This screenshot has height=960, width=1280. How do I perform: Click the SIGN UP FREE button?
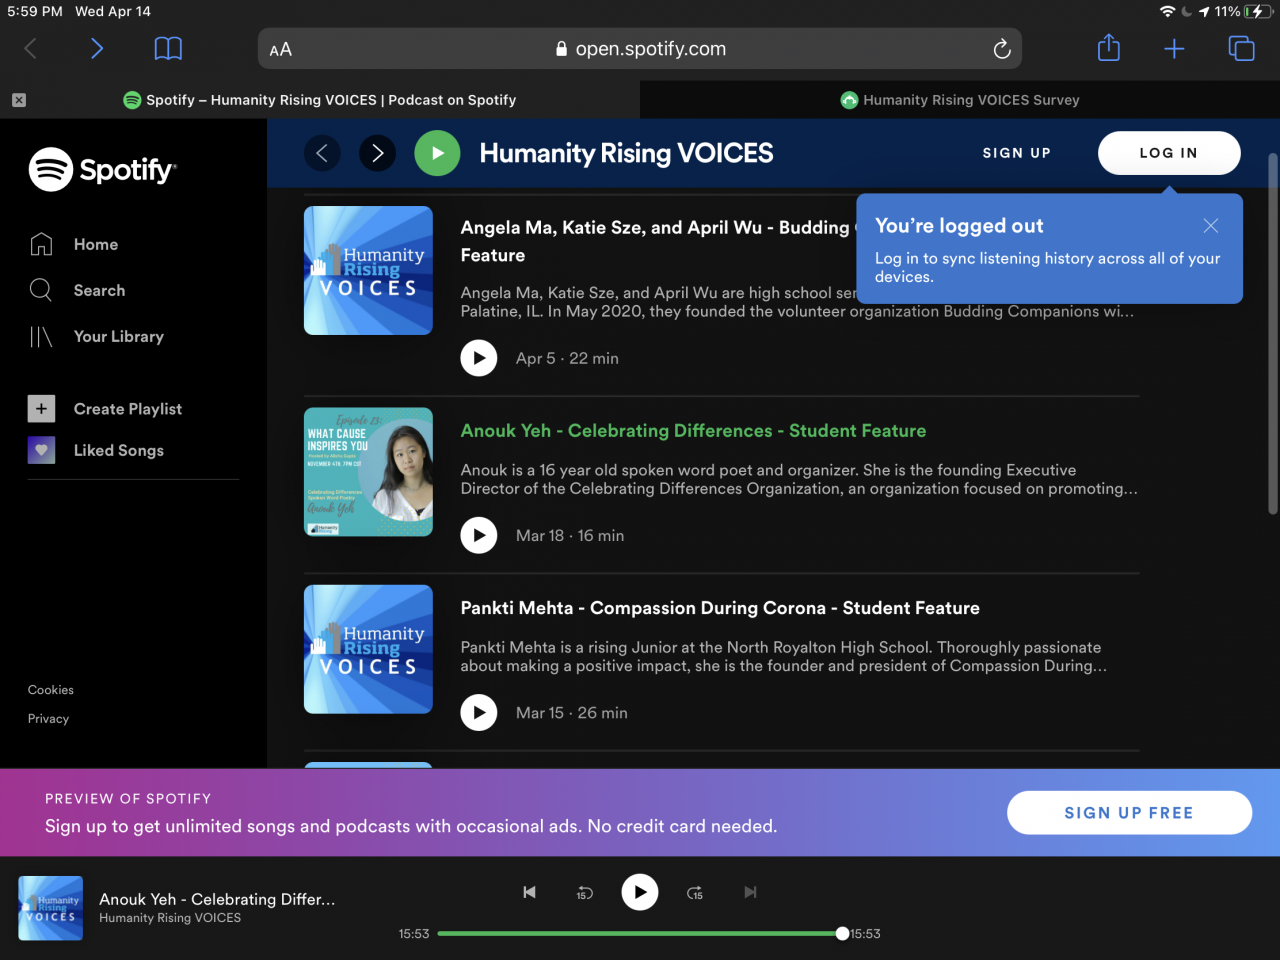point(1129,813)
